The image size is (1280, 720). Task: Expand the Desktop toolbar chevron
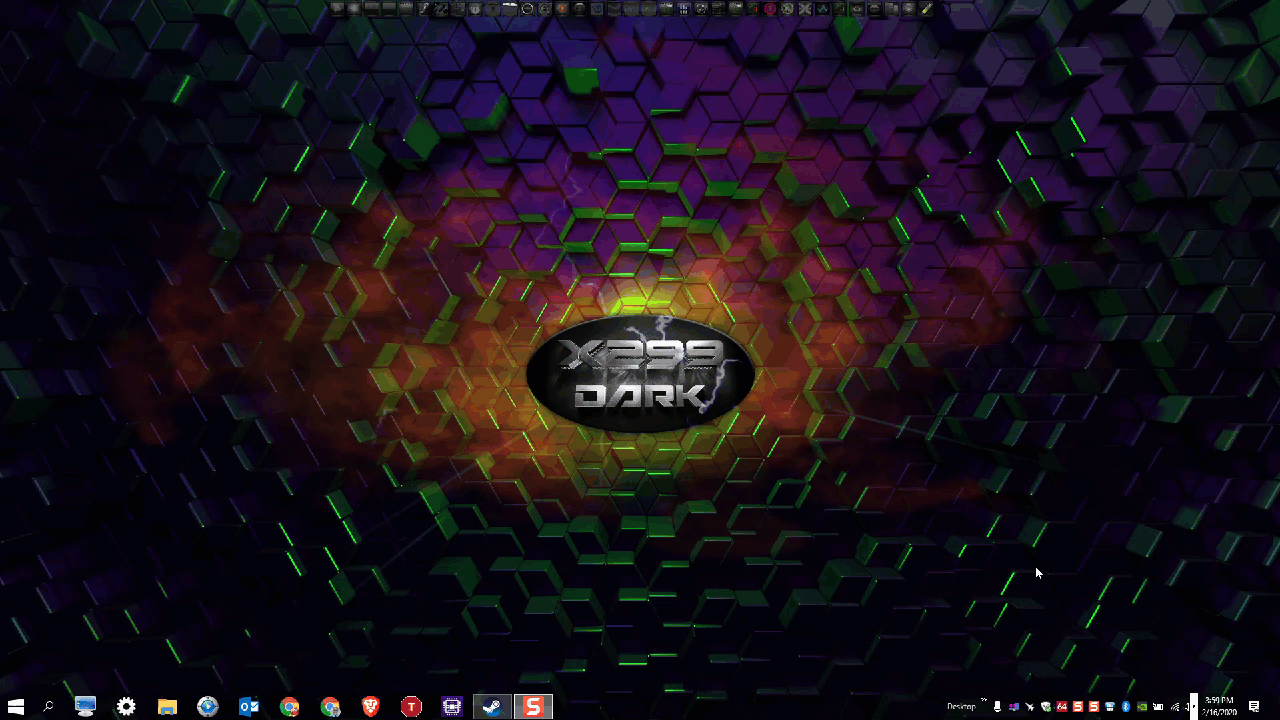pos(984,702)
